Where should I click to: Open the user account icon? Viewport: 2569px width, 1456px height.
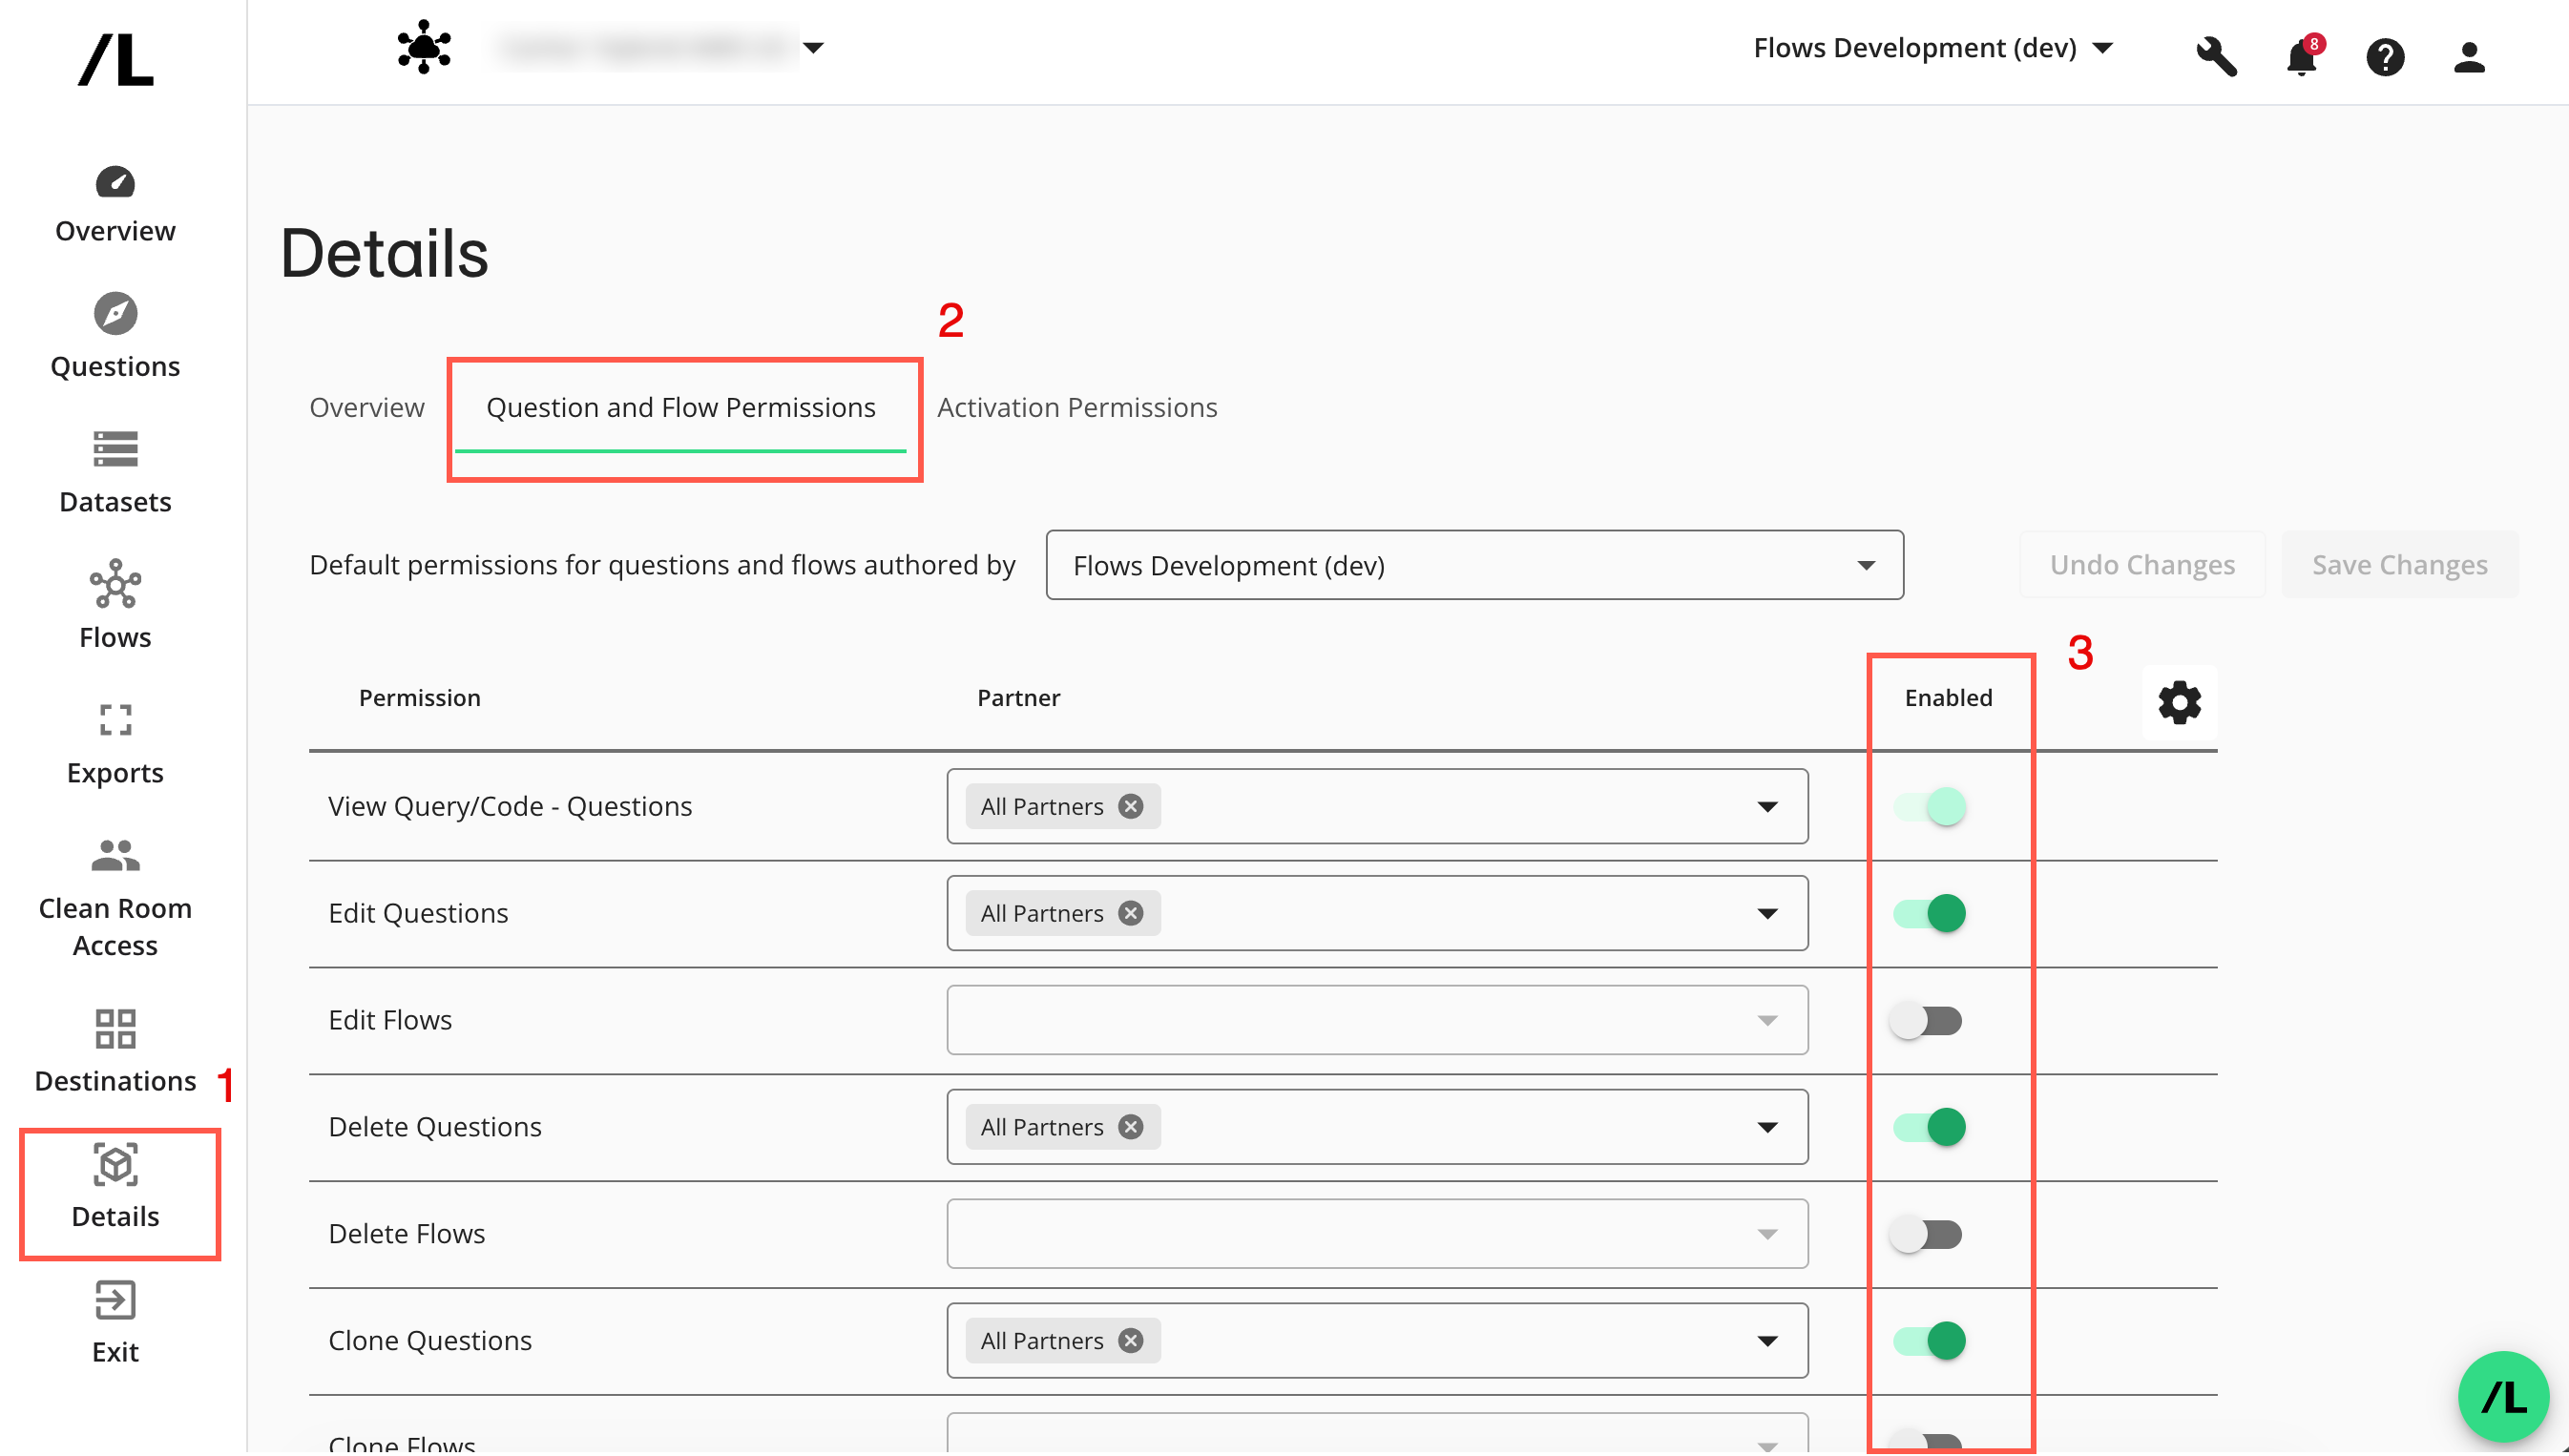[2469, 57]
